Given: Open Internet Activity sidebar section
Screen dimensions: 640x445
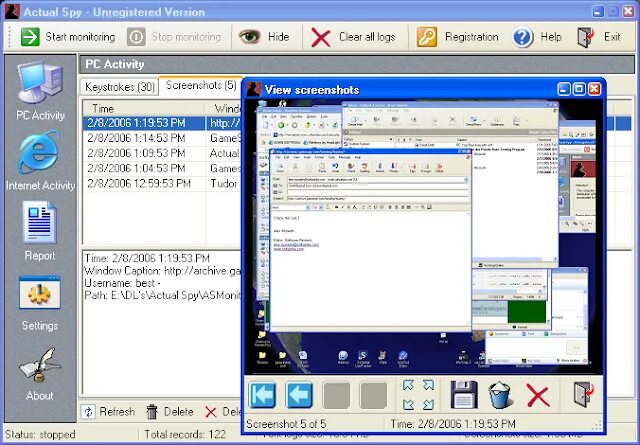Looking at the screenshot, I should click(x=40, y=160).
